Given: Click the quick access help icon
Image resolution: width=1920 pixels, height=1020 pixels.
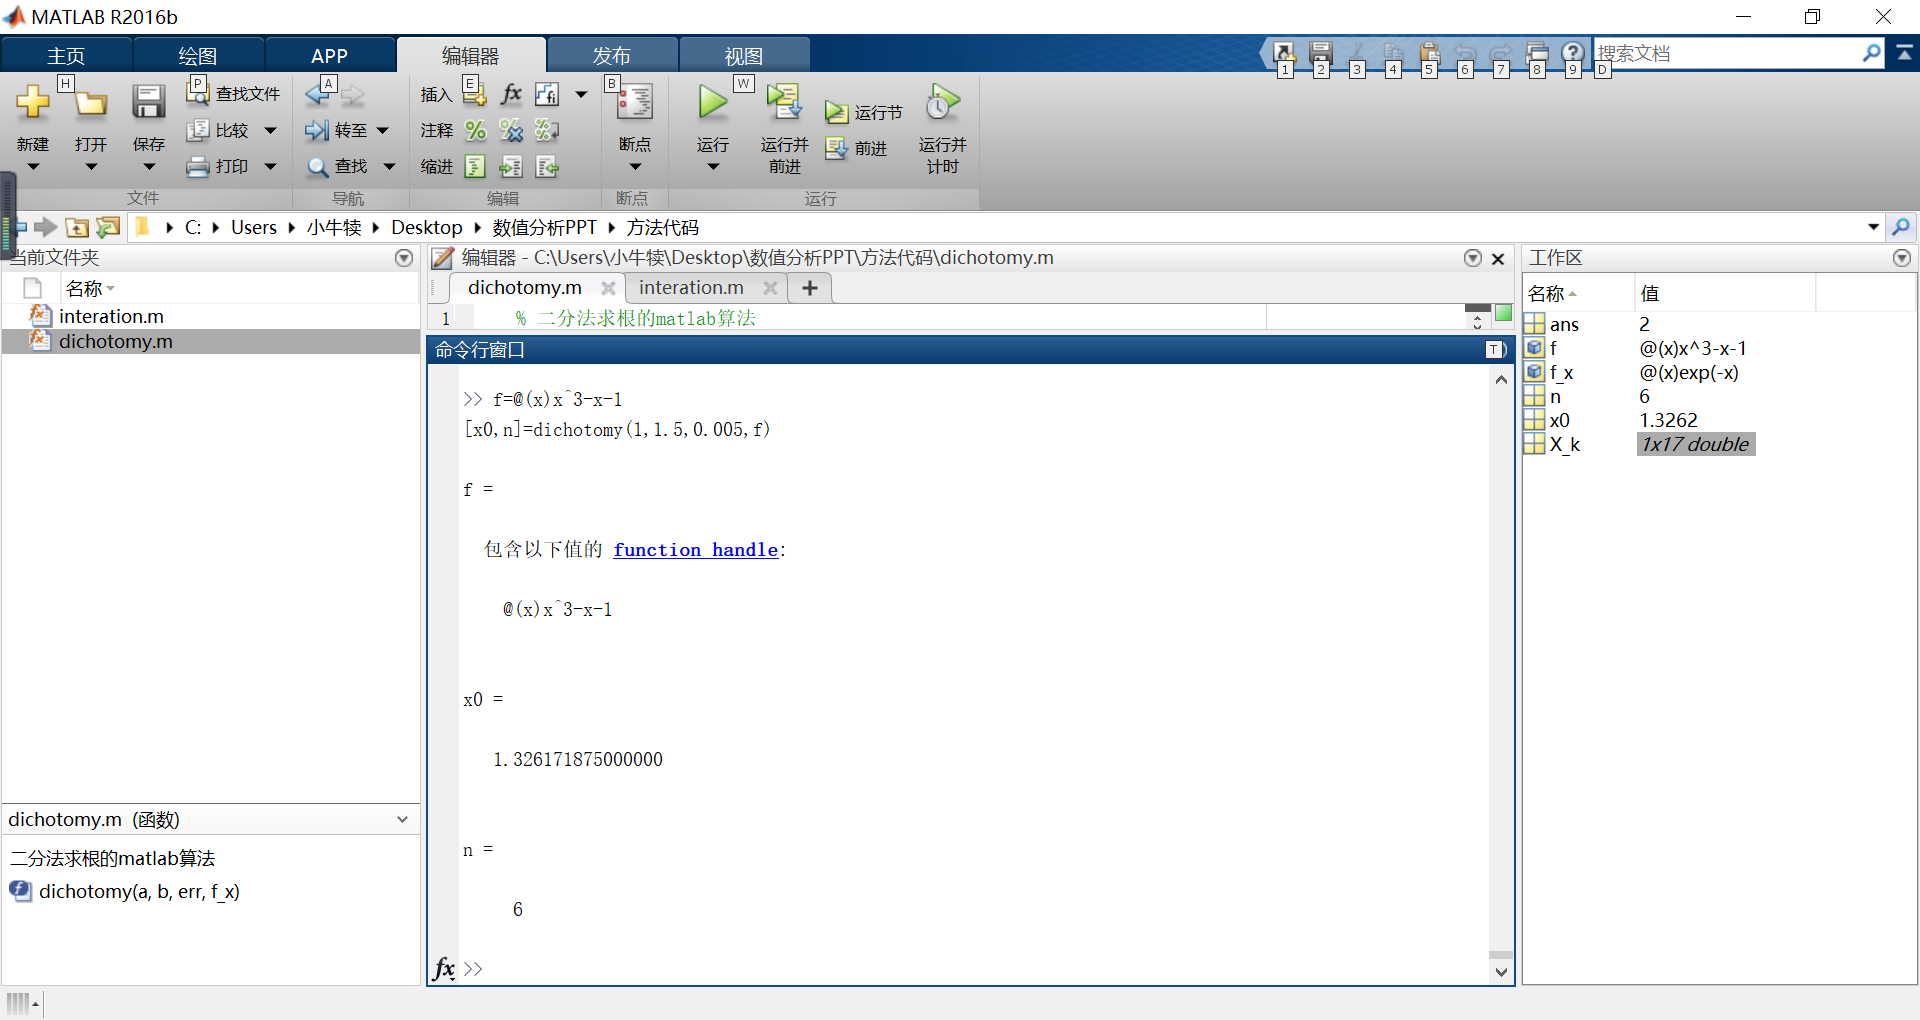Looking at the screenshot, I should click(1573, 52).
